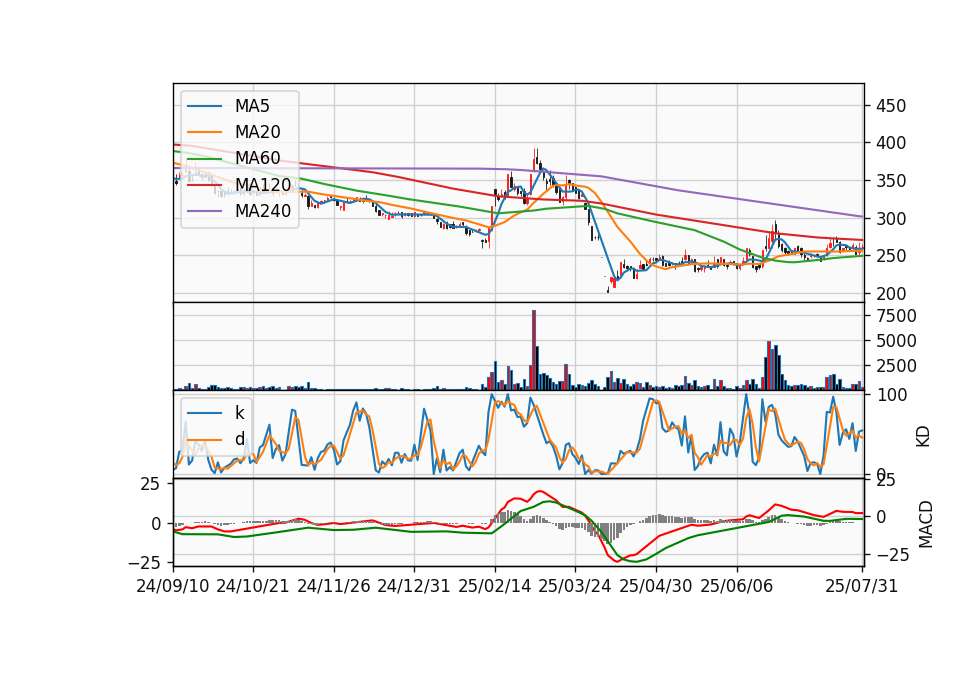Click the candlestick peak near 400
The width and height of the screenshot is (960, 690).
[x=536, y=154]
